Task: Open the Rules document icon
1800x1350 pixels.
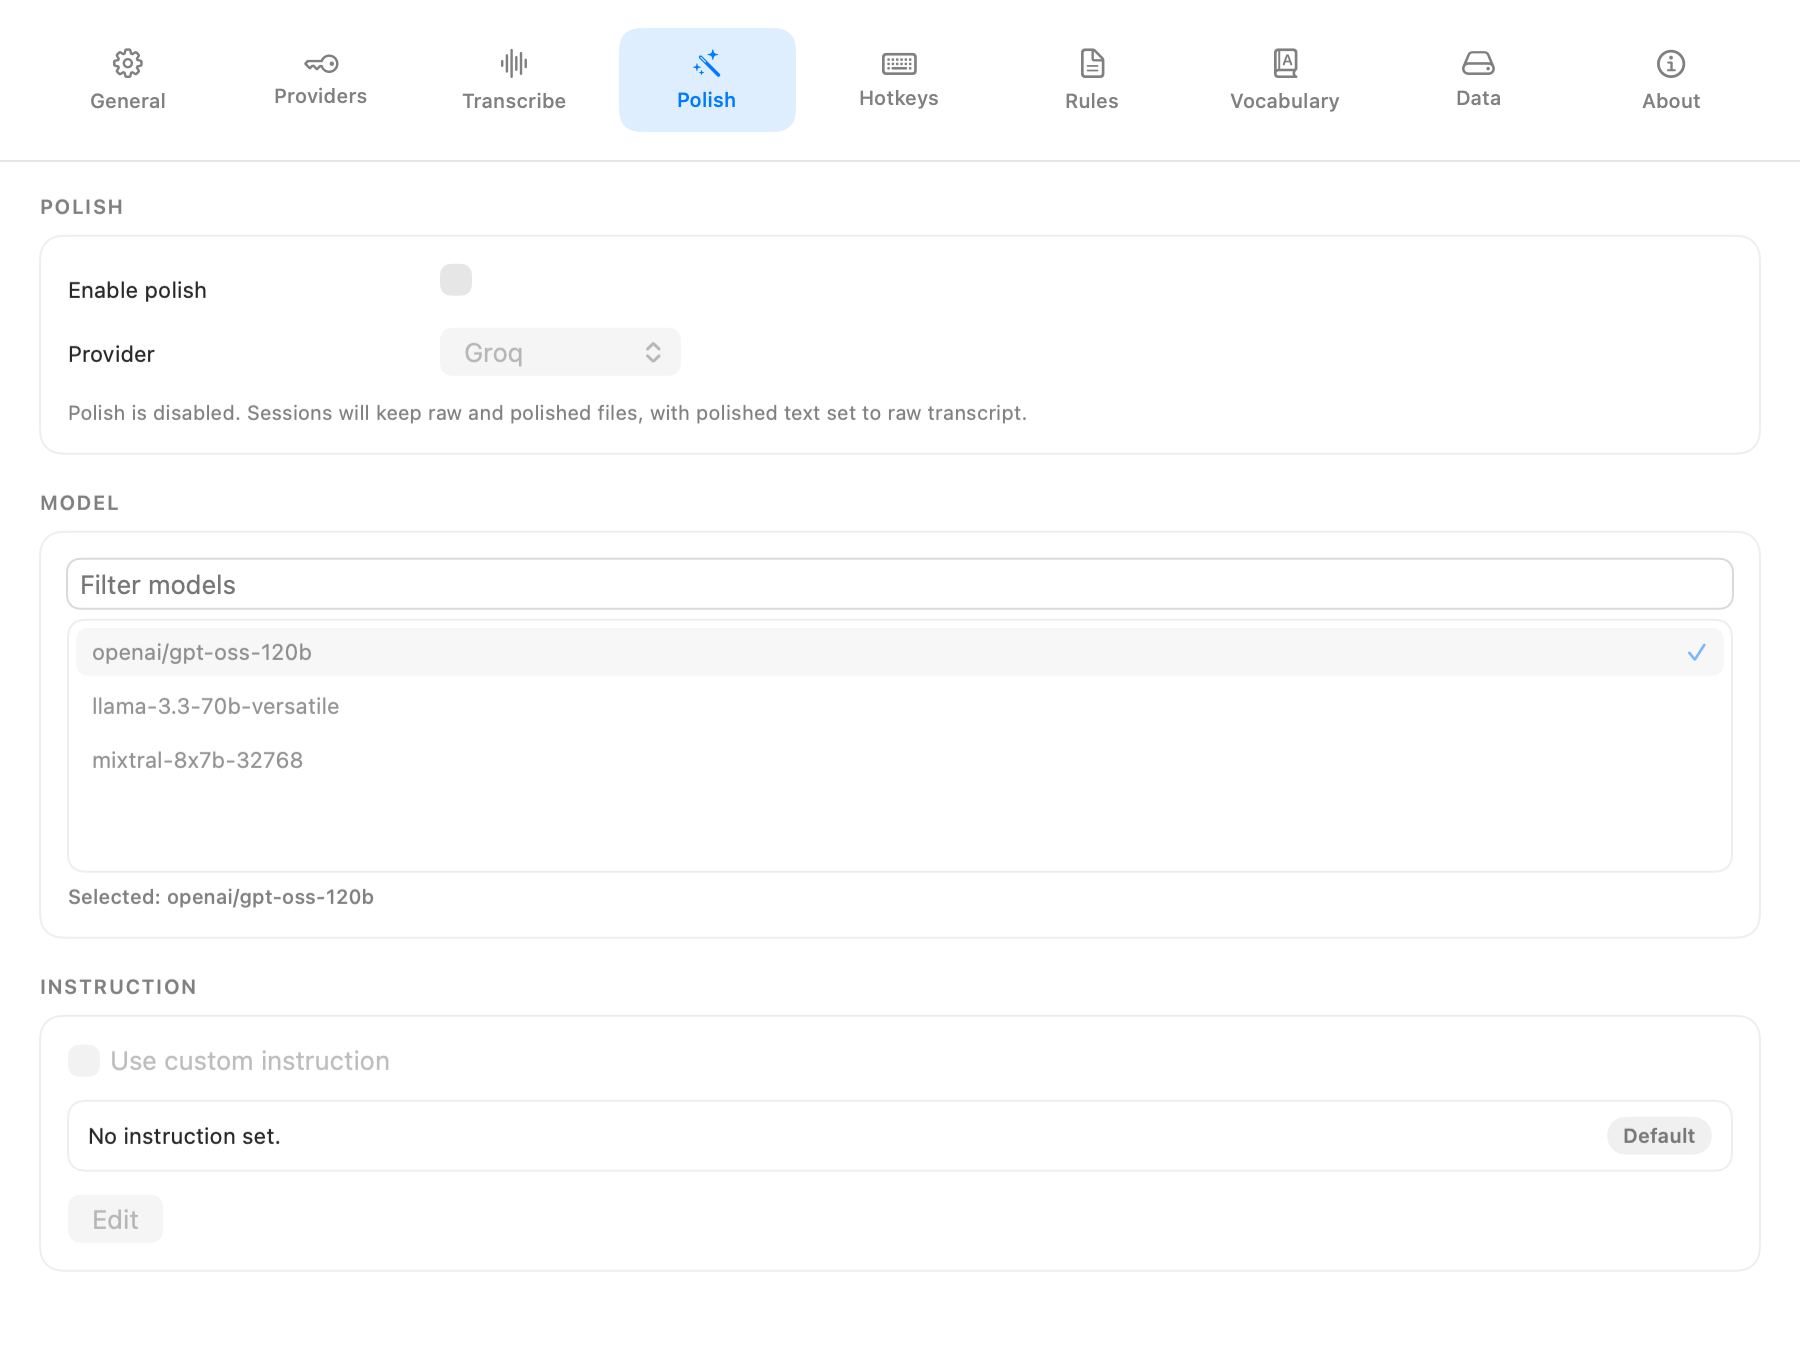Action: click(x=1092, y=64)
